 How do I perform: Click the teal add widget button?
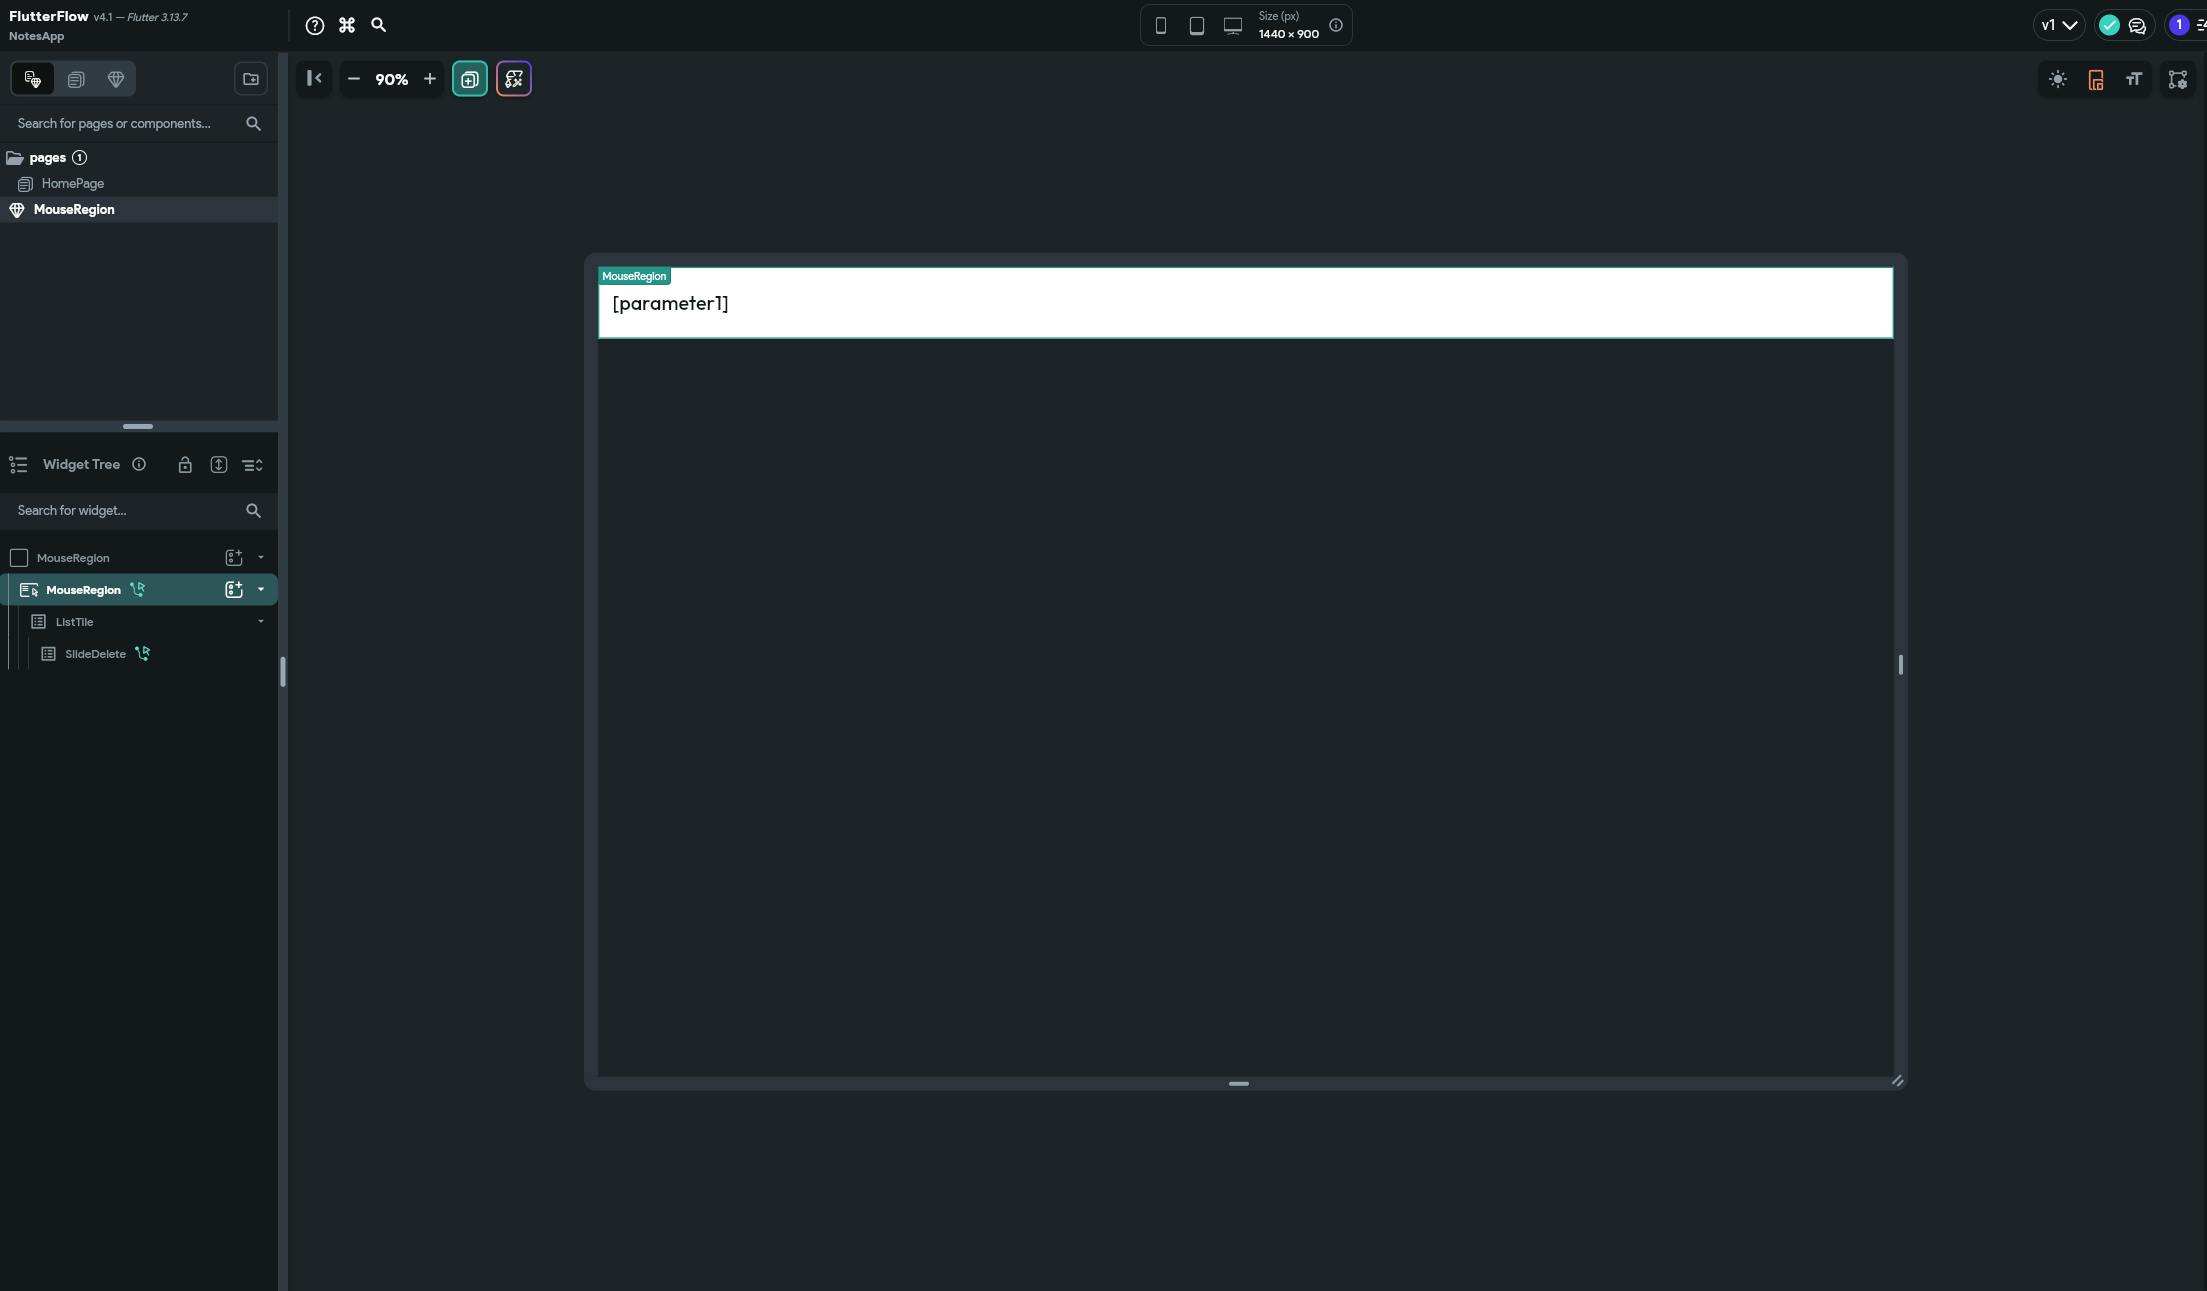tap(470, 79)
